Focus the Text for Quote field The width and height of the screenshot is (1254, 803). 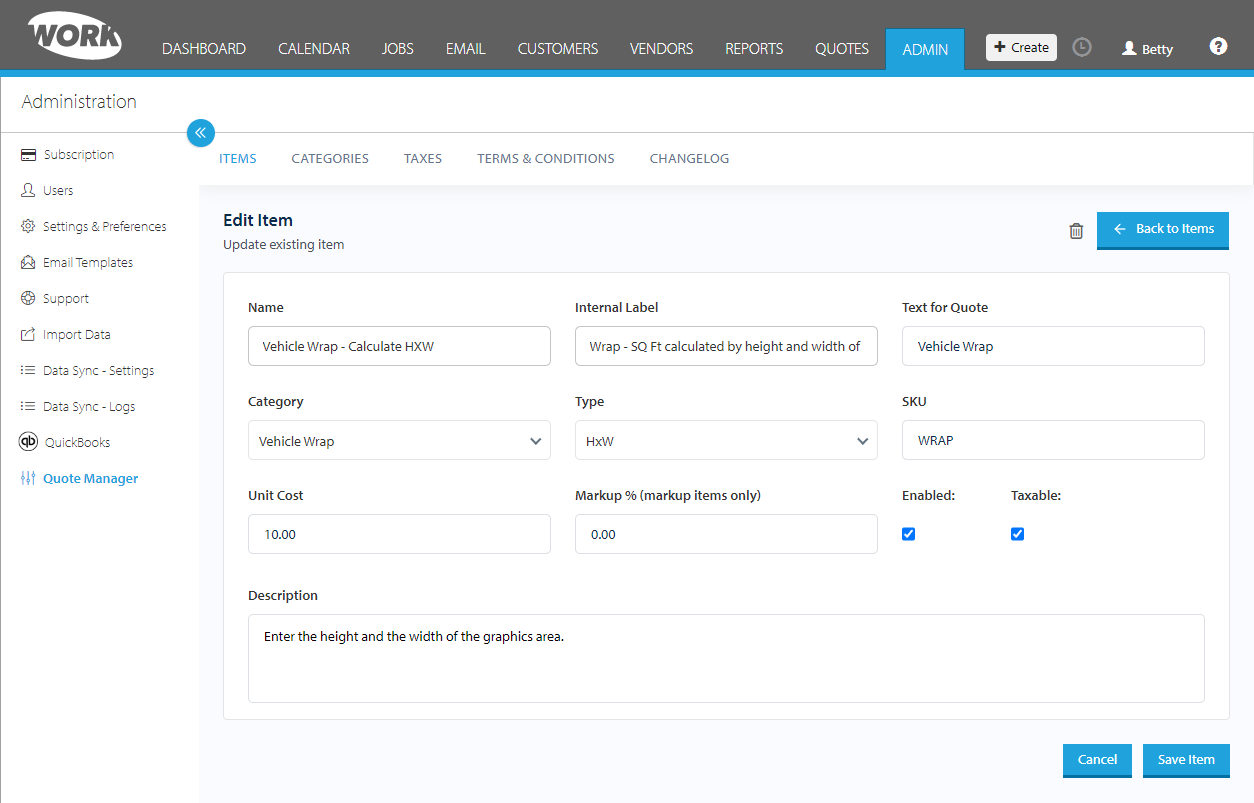click(1053, 346)
